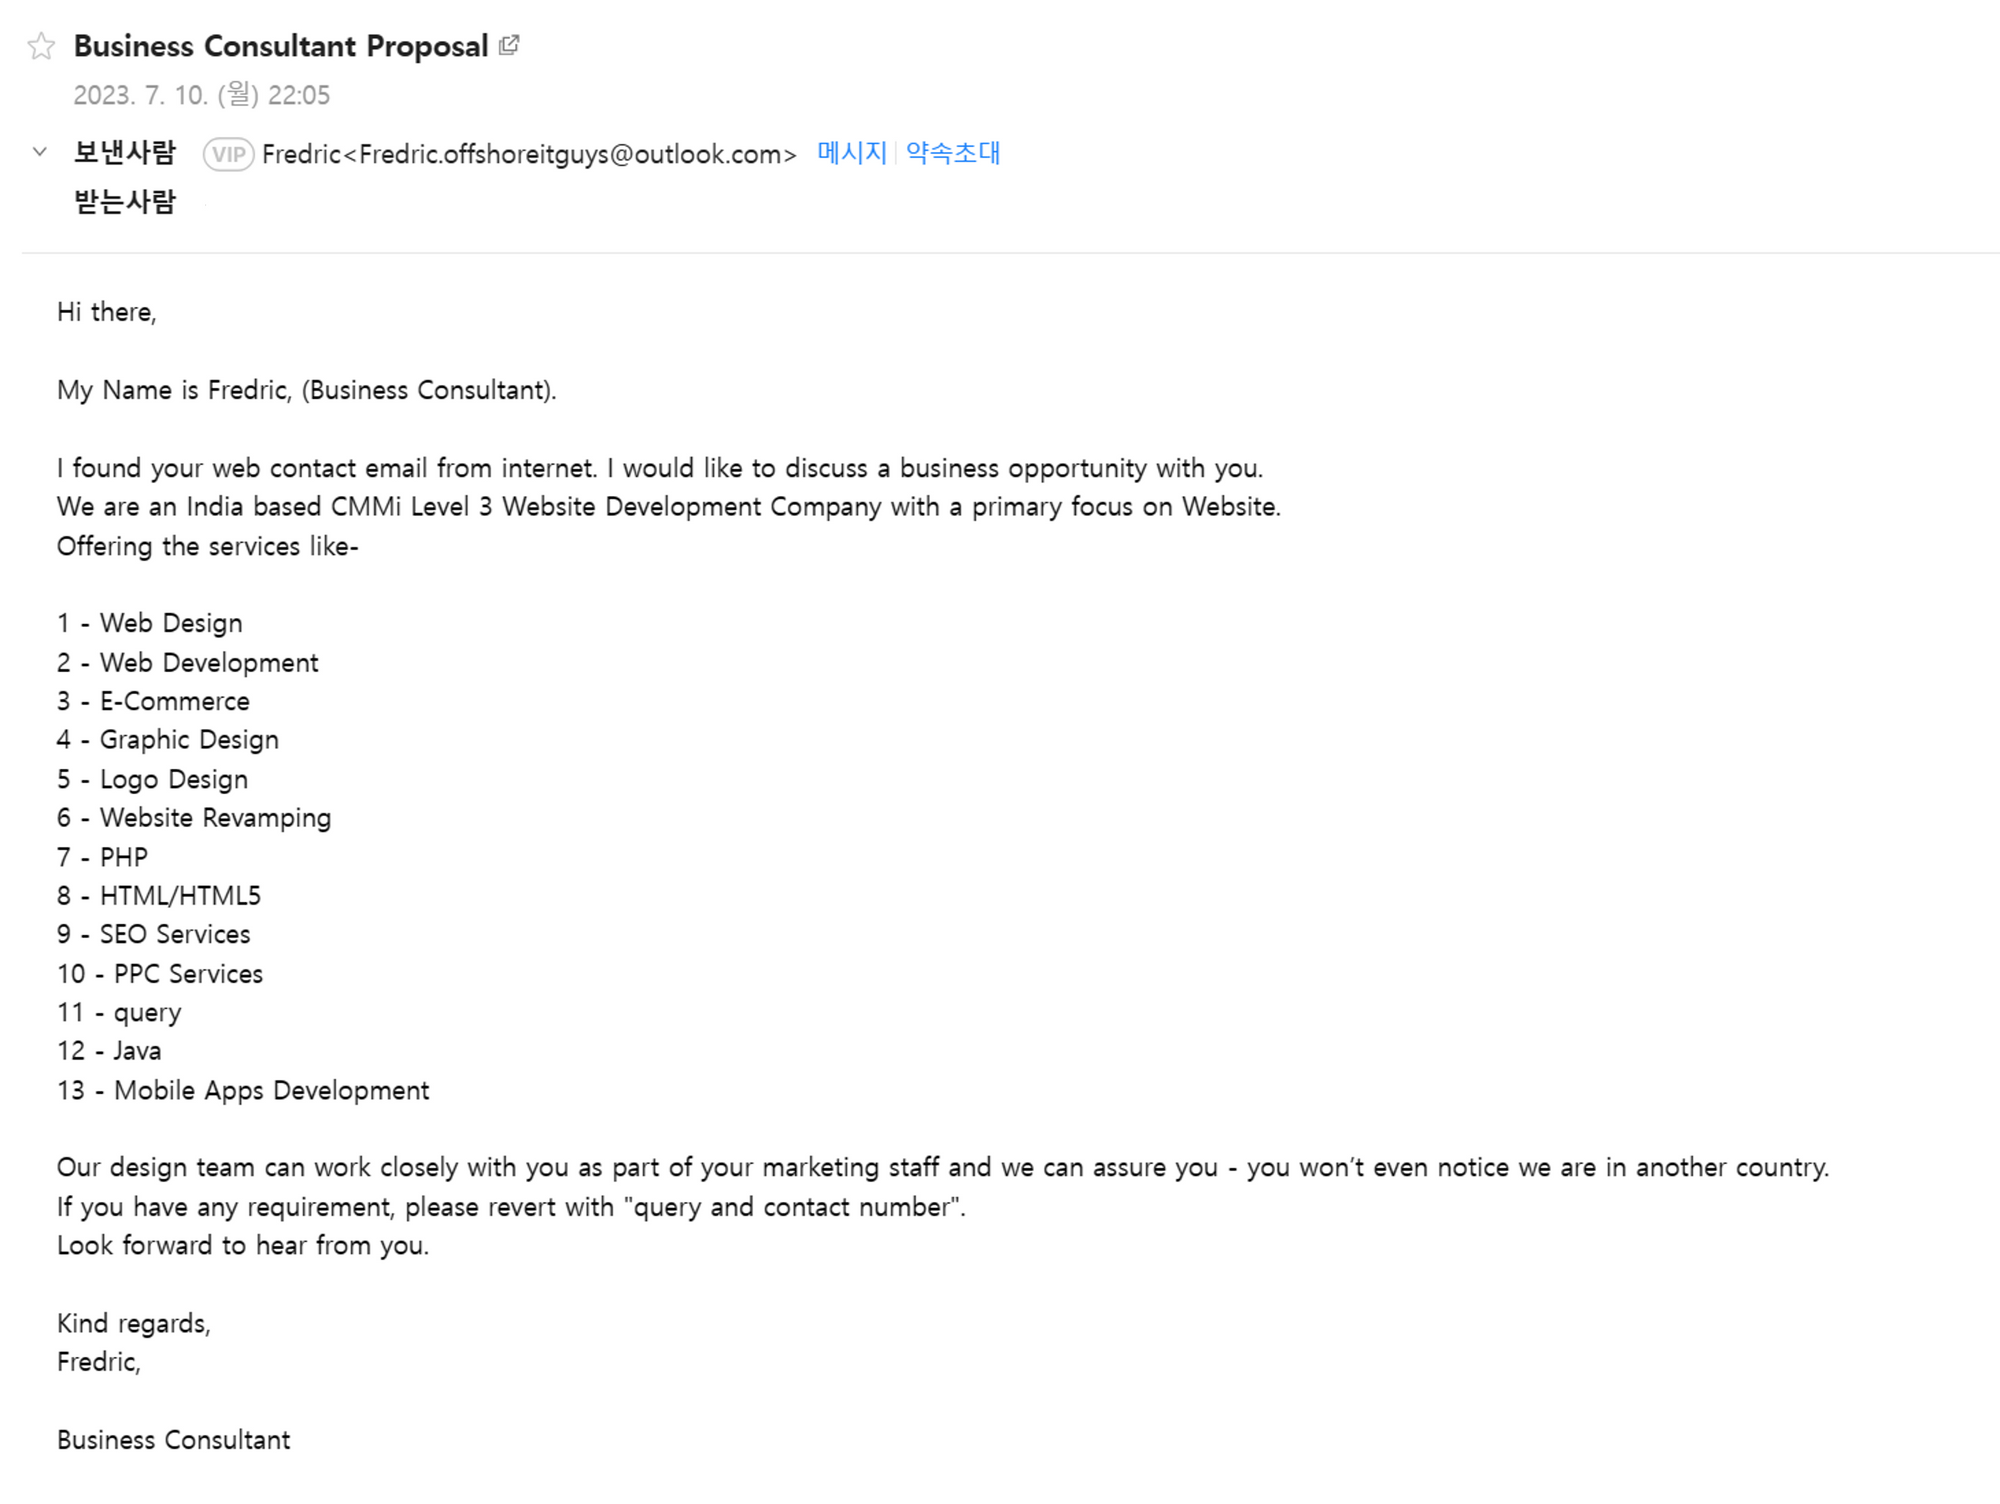The width and height of the screenshot is (2000, 1504).
Task: Click the 받는사람 recipient label
Action: tap(125, 202)
